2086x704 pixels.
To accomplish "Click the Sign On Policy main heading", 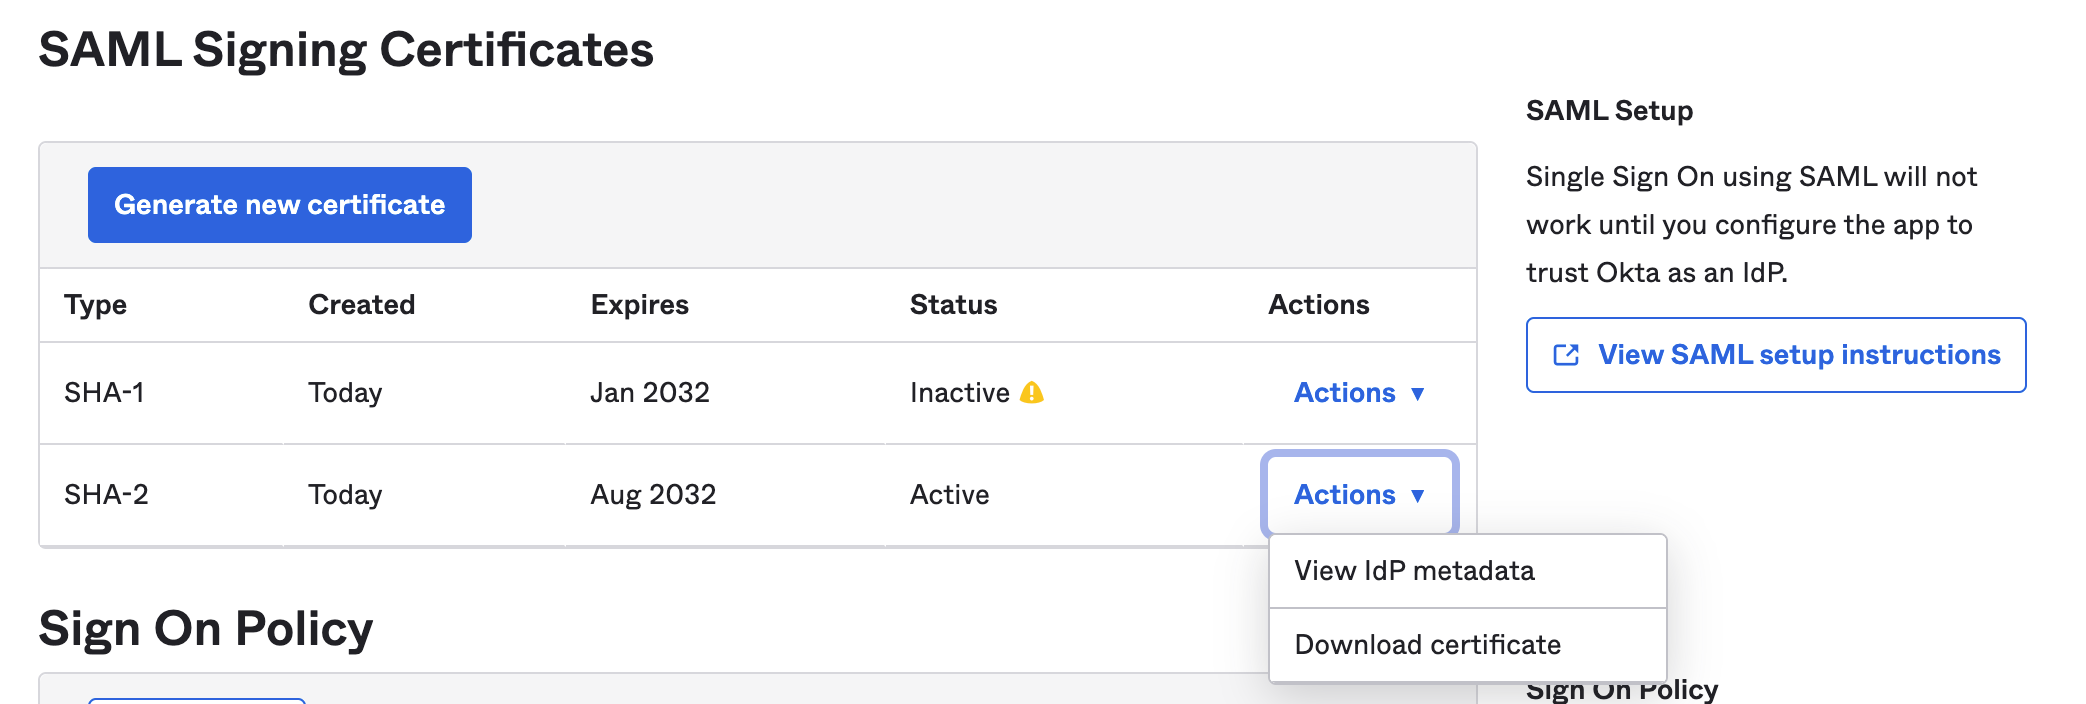I will (x=206, y=629).
